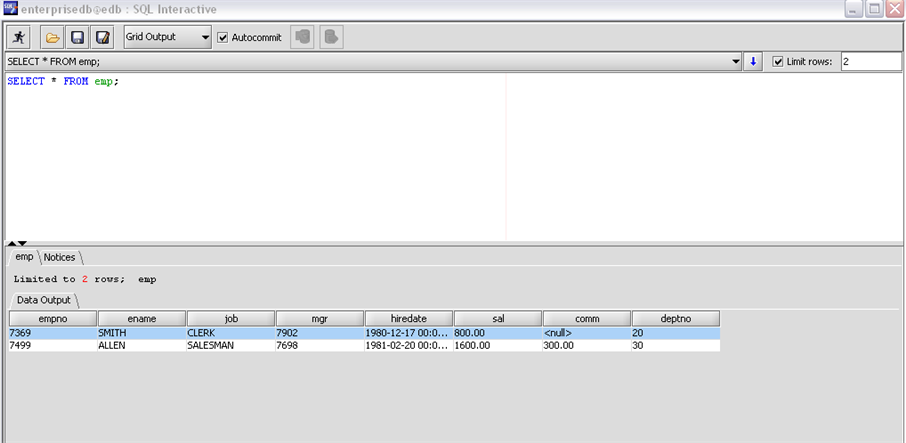Viewport: 906px width, 443px height.
Task: Select the 300.00 comm cell
Action: point(587,345)
